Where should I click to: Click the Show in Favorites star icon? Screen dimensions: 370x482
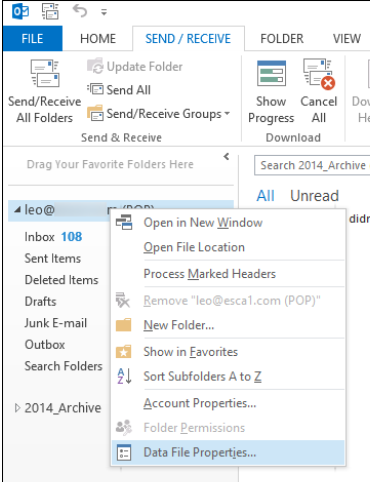tap(124, 351)
